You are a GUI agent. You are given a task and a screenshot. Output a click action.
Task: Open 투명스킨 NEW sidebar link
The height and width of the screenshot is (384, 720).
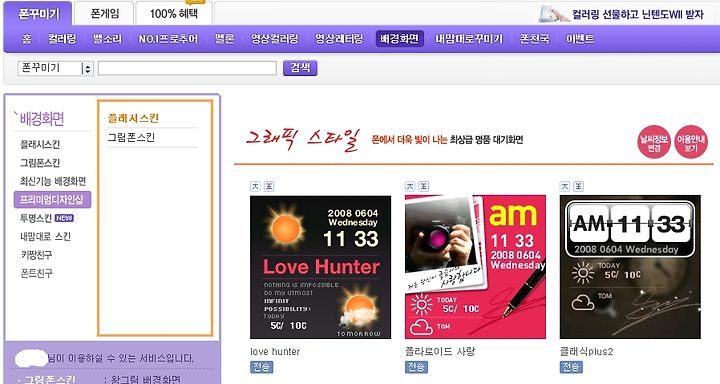click(x=46, y=218)
